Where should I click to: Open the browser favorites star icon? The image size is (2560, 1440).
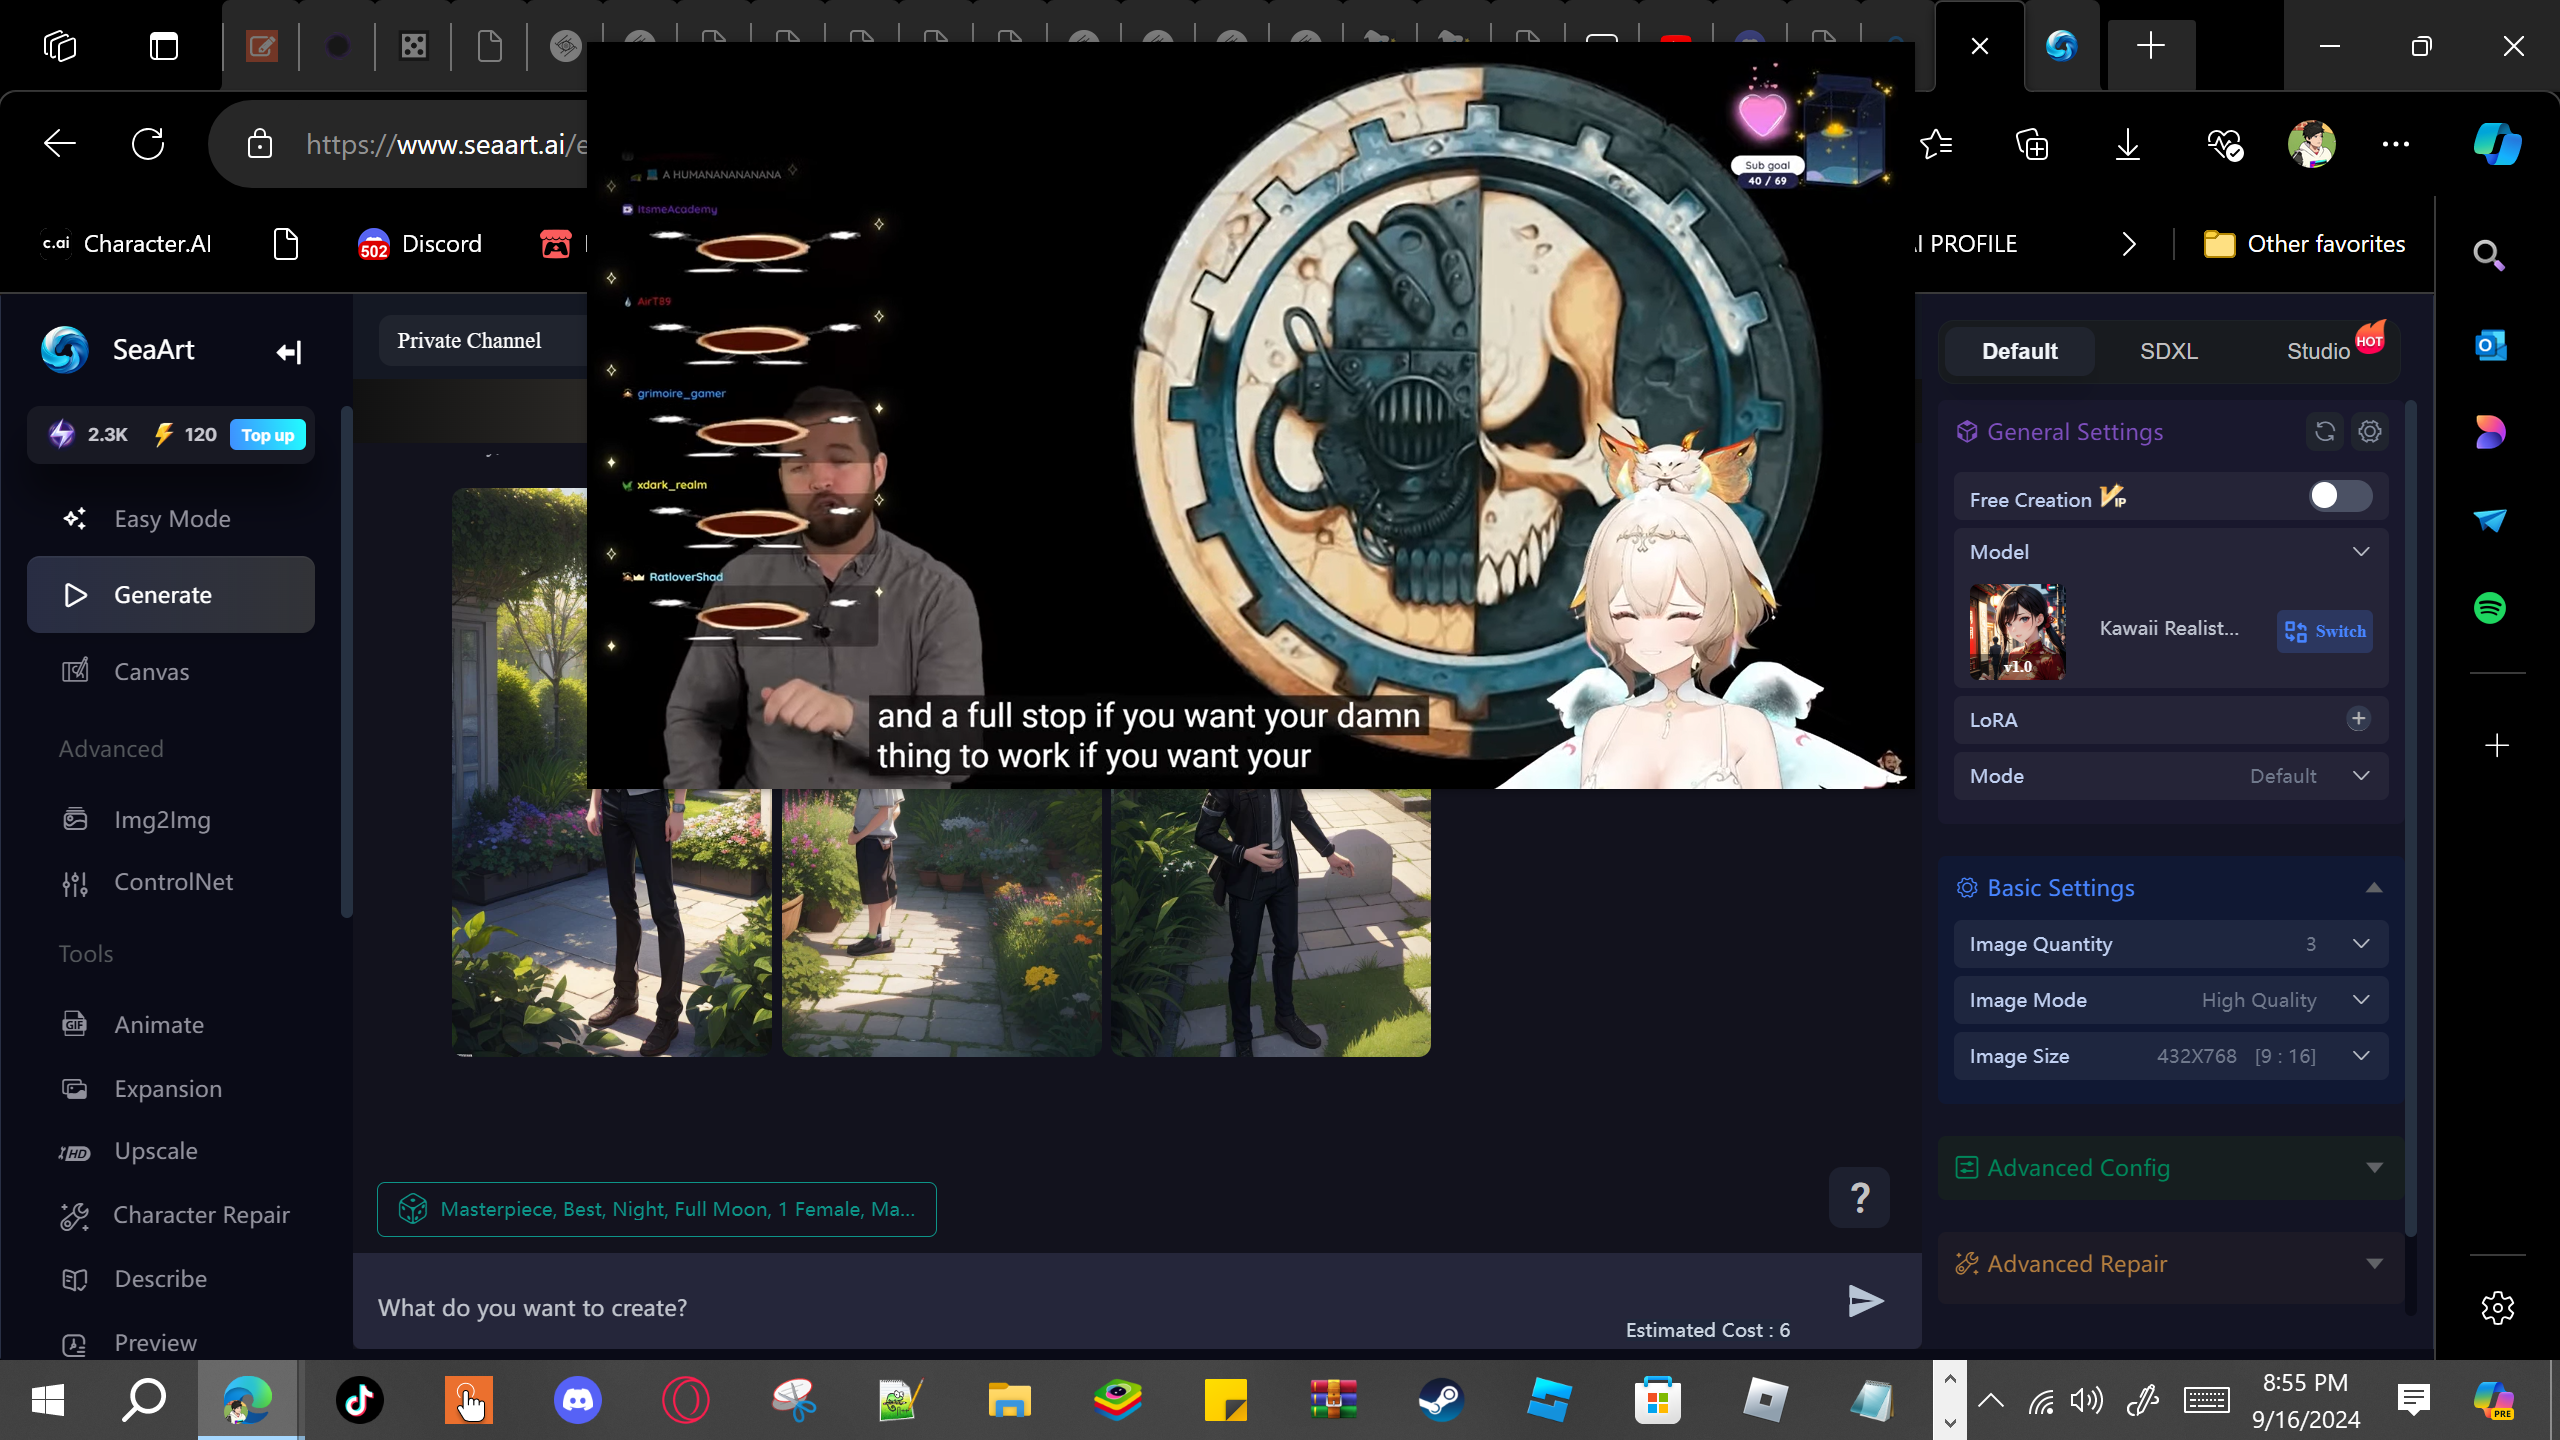click(x=1937, y=145)
